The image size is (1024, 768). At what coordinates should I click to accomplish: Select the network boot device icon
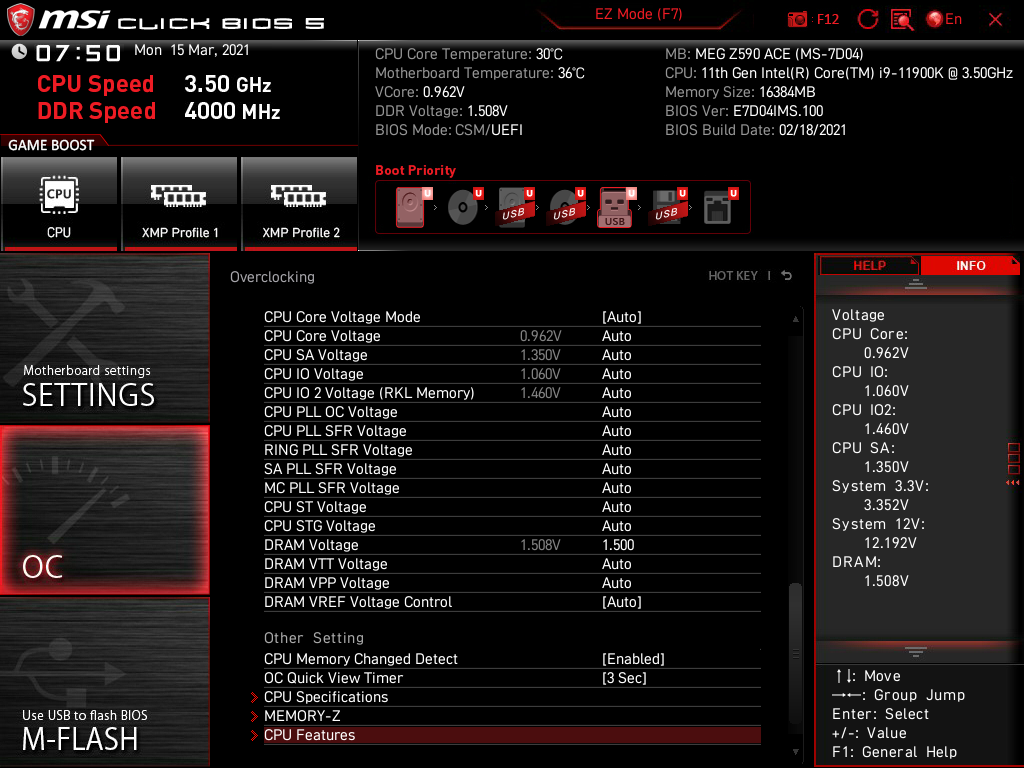(717, 207)
